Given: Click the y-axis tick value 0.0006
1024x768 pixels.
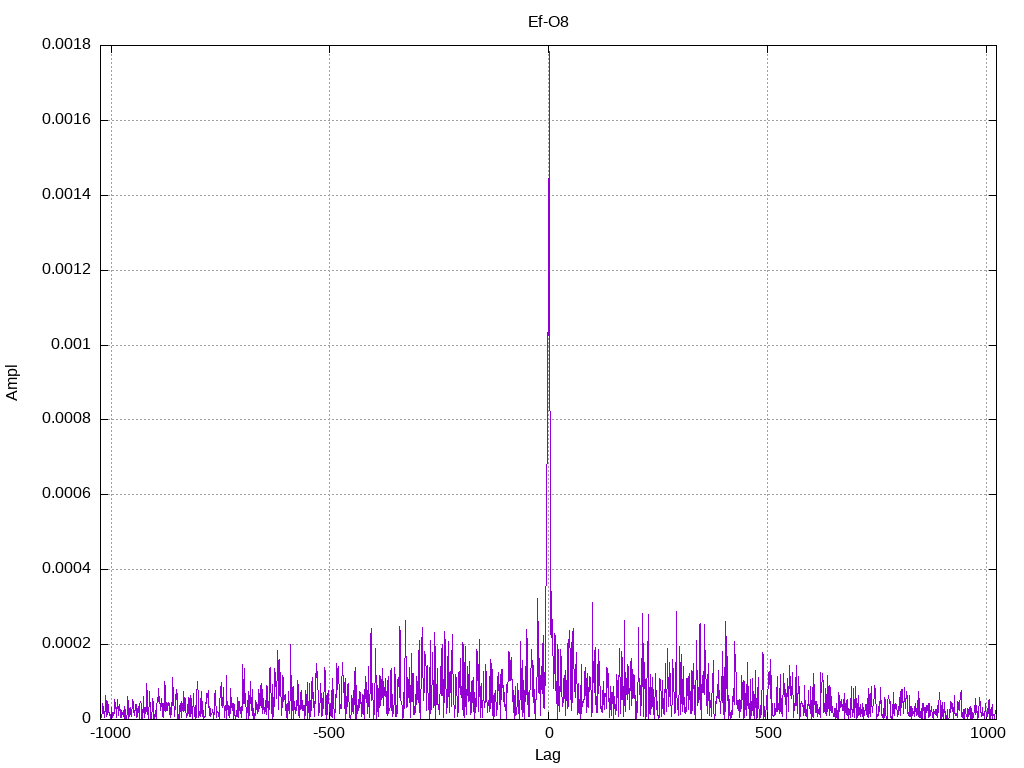Looking at the screenshot, I should point(67,494).
